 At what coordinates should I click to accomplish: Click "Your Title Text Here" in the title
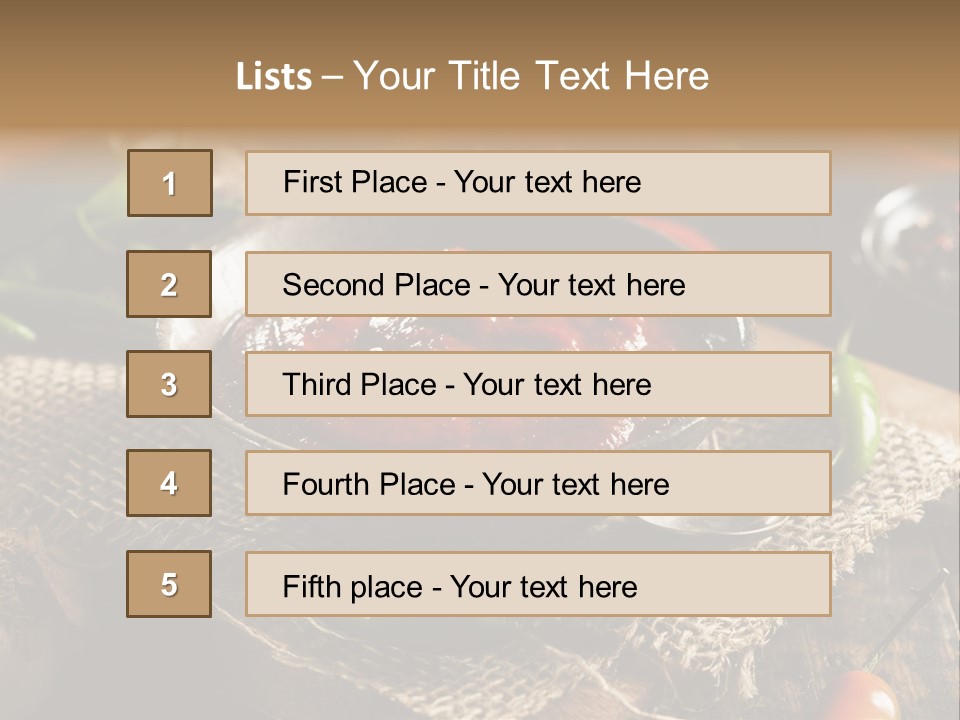(x=531, y=76)
